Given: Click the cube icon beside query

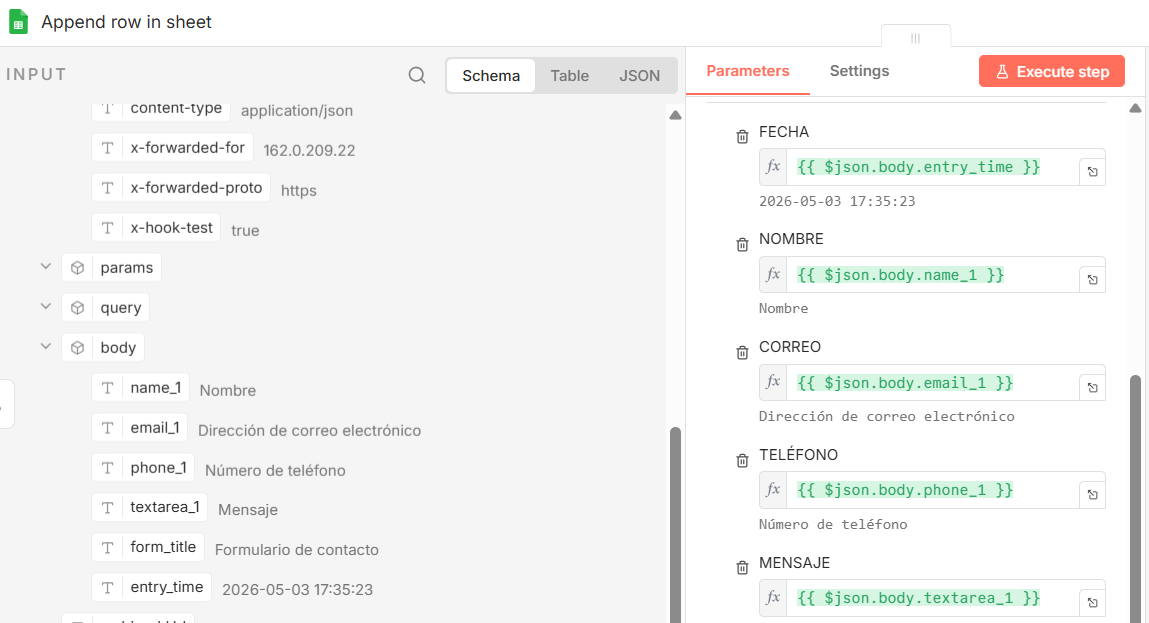Looking at the screenshot, I should (78, 308).
